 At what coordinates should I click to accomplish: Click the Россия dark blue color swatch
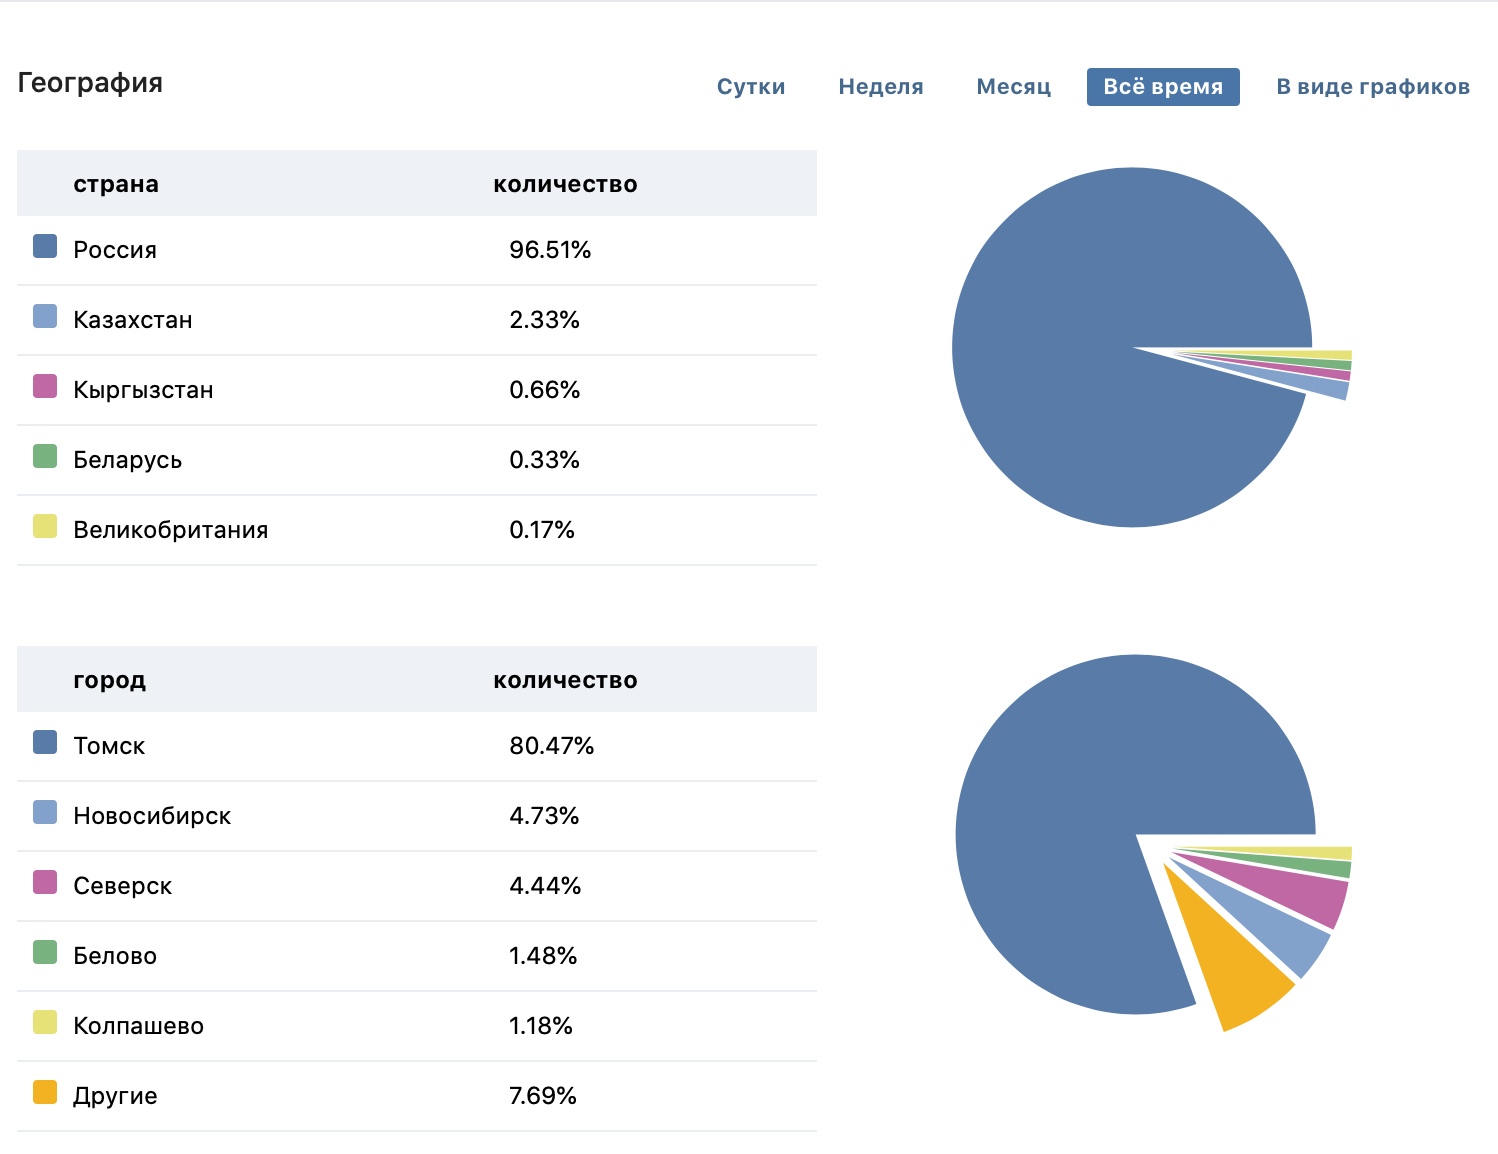point(45,247)
